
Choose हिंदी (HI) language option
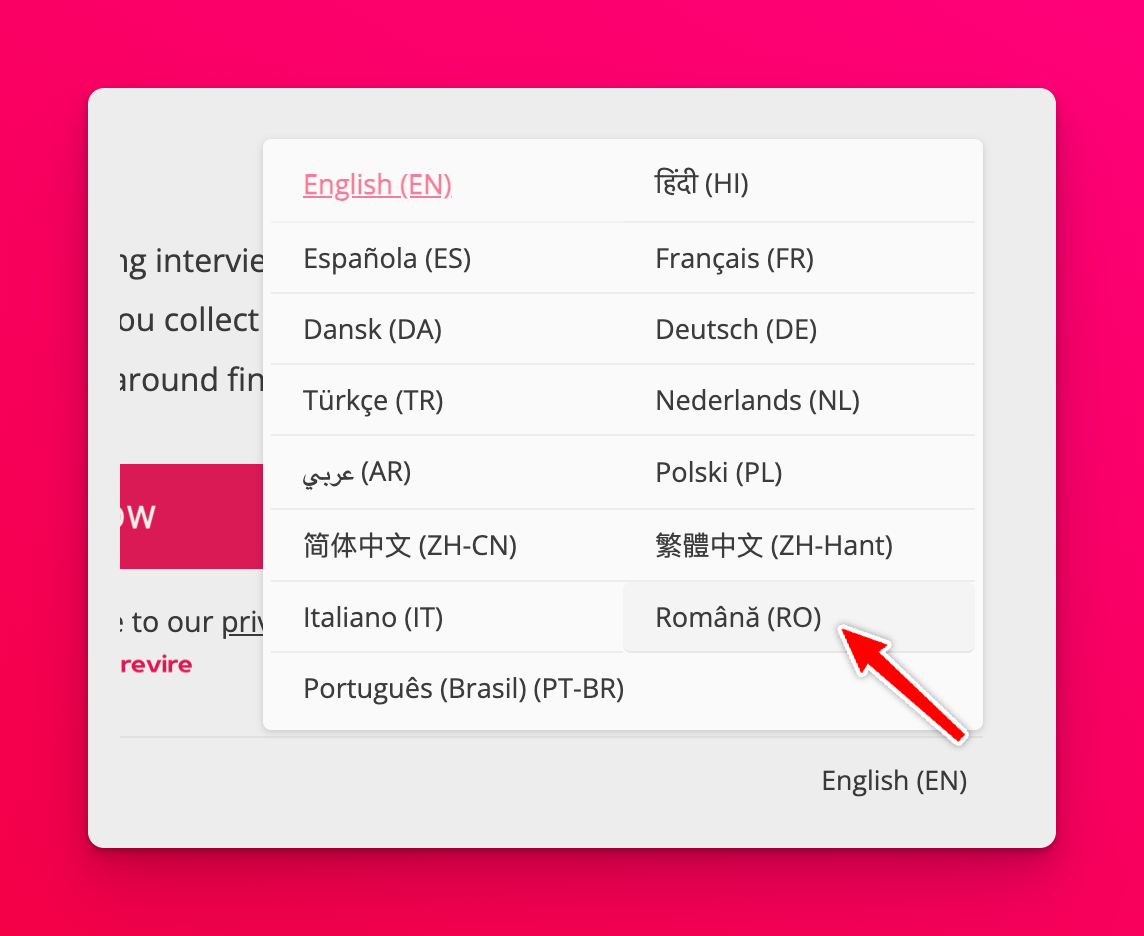(701, 184)
